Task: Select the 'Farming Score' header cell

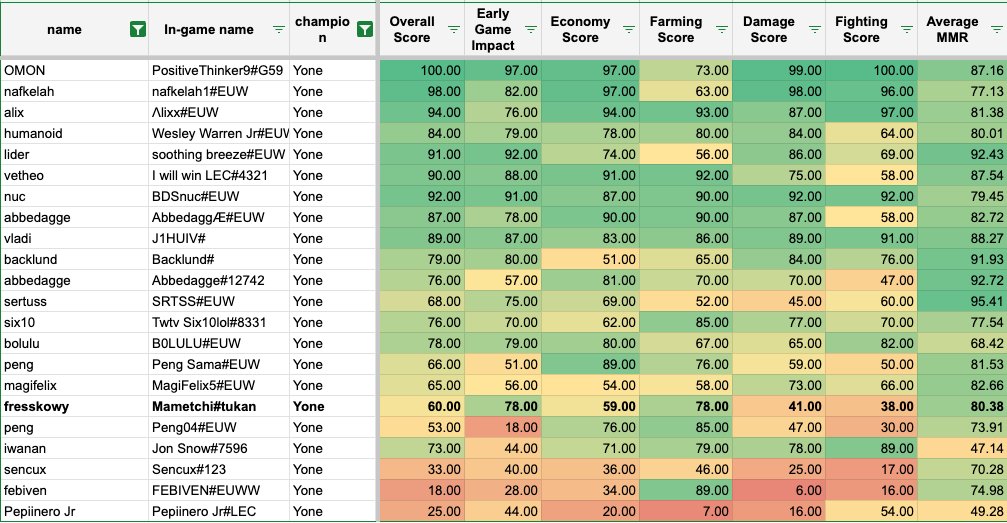Action: point(686,30)
